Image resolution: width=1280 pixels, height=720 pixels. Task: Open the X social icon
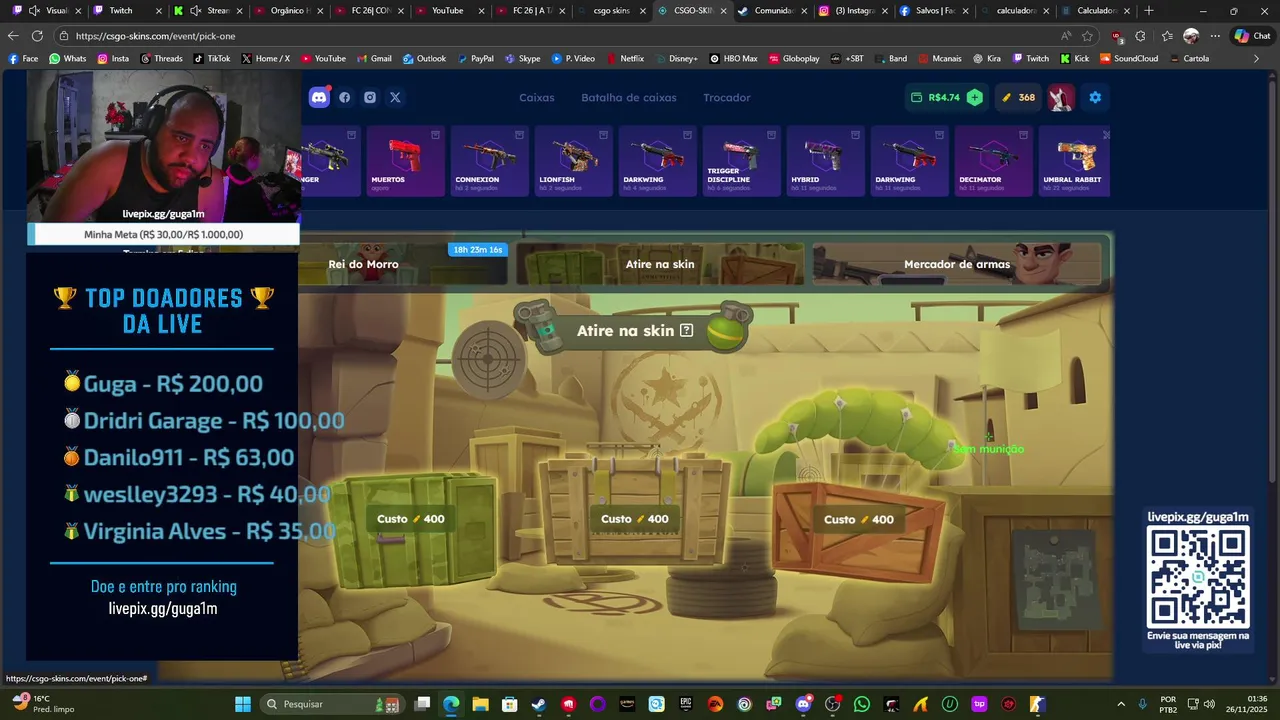click(395, 97)
